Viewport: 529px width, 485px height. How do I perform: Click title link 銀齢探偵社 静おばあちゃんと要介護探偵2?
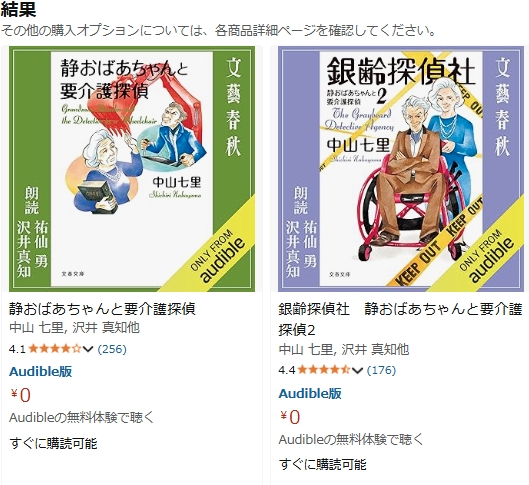[400, 319]
